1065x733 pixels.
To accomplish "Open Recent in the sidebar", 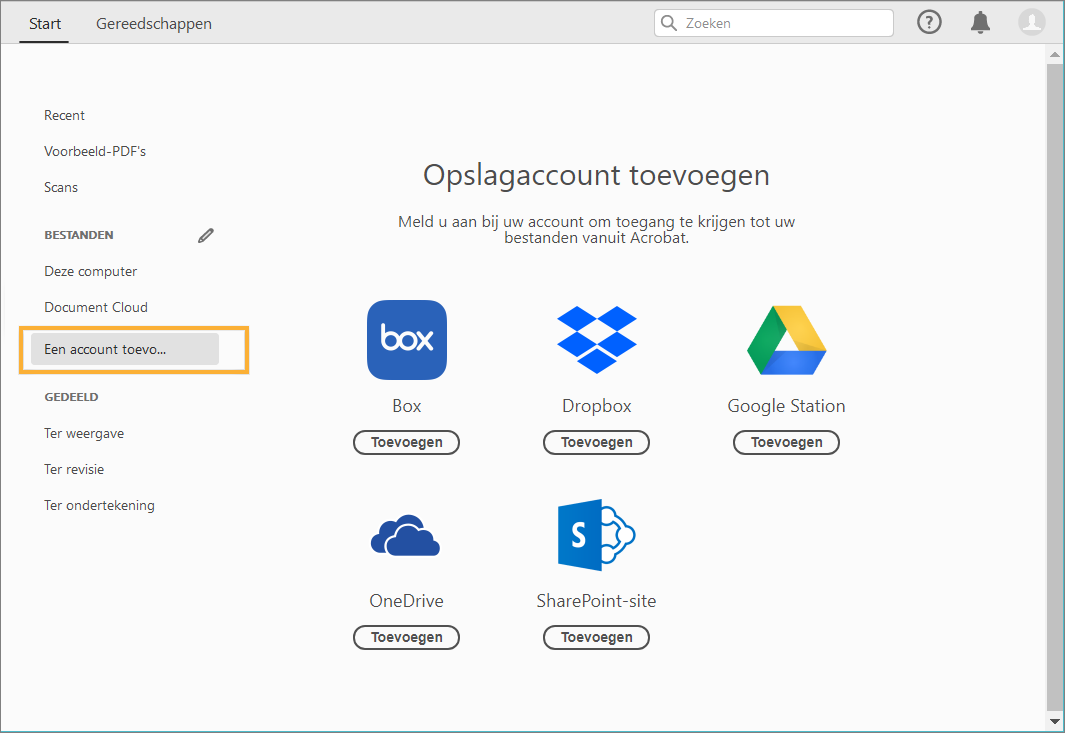I will point(65,115).
